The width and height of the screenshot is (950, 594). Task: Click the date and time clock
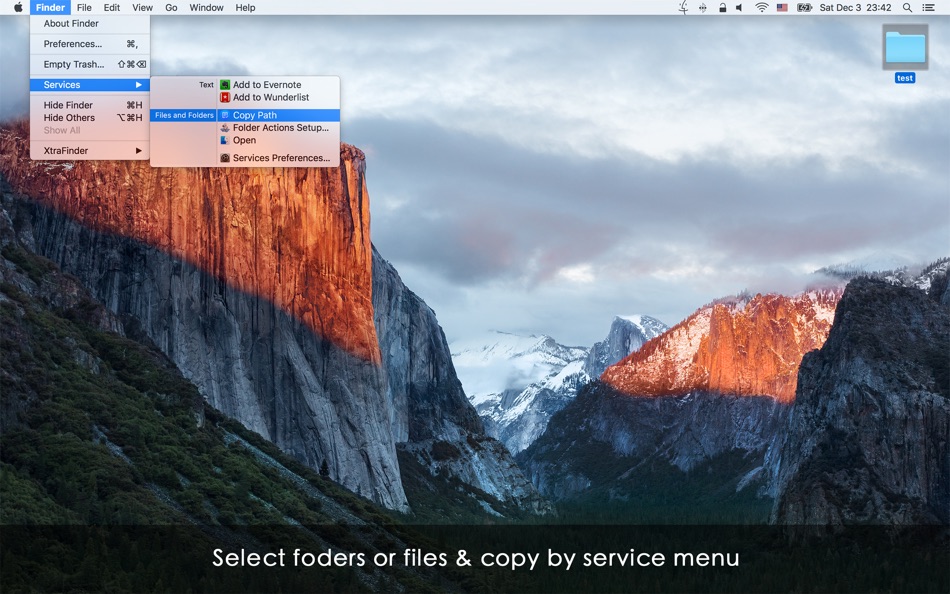point(855,7)
